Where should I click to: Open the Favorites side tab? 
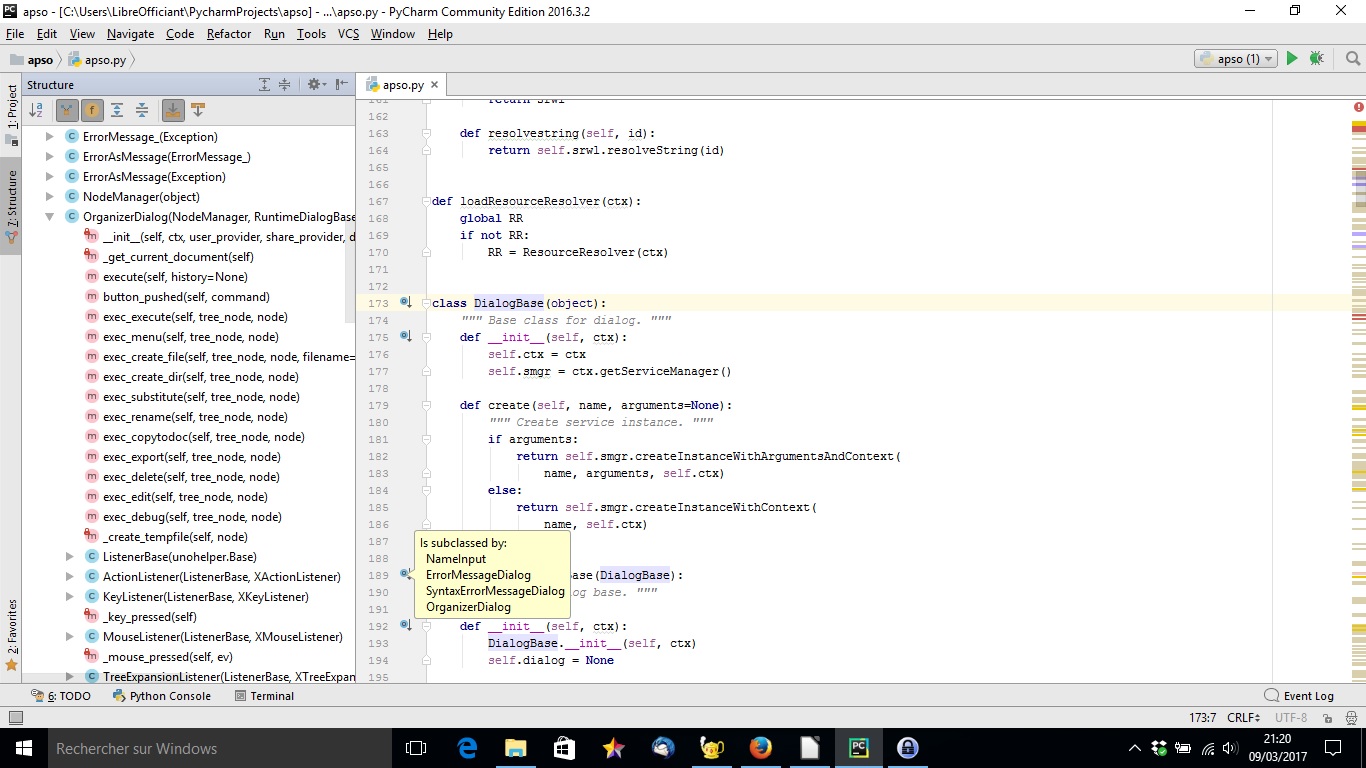tap(11, 634)
